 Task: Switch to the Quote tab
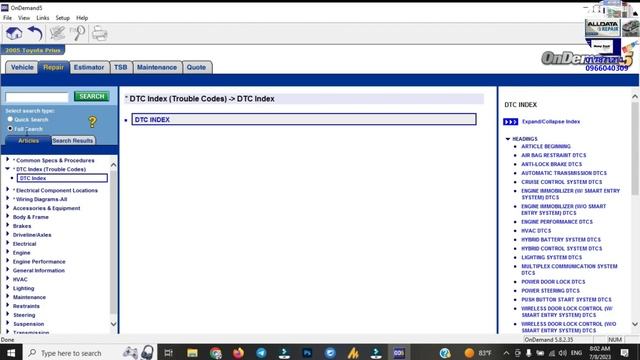pyautogui.click(x=196, y=67)
